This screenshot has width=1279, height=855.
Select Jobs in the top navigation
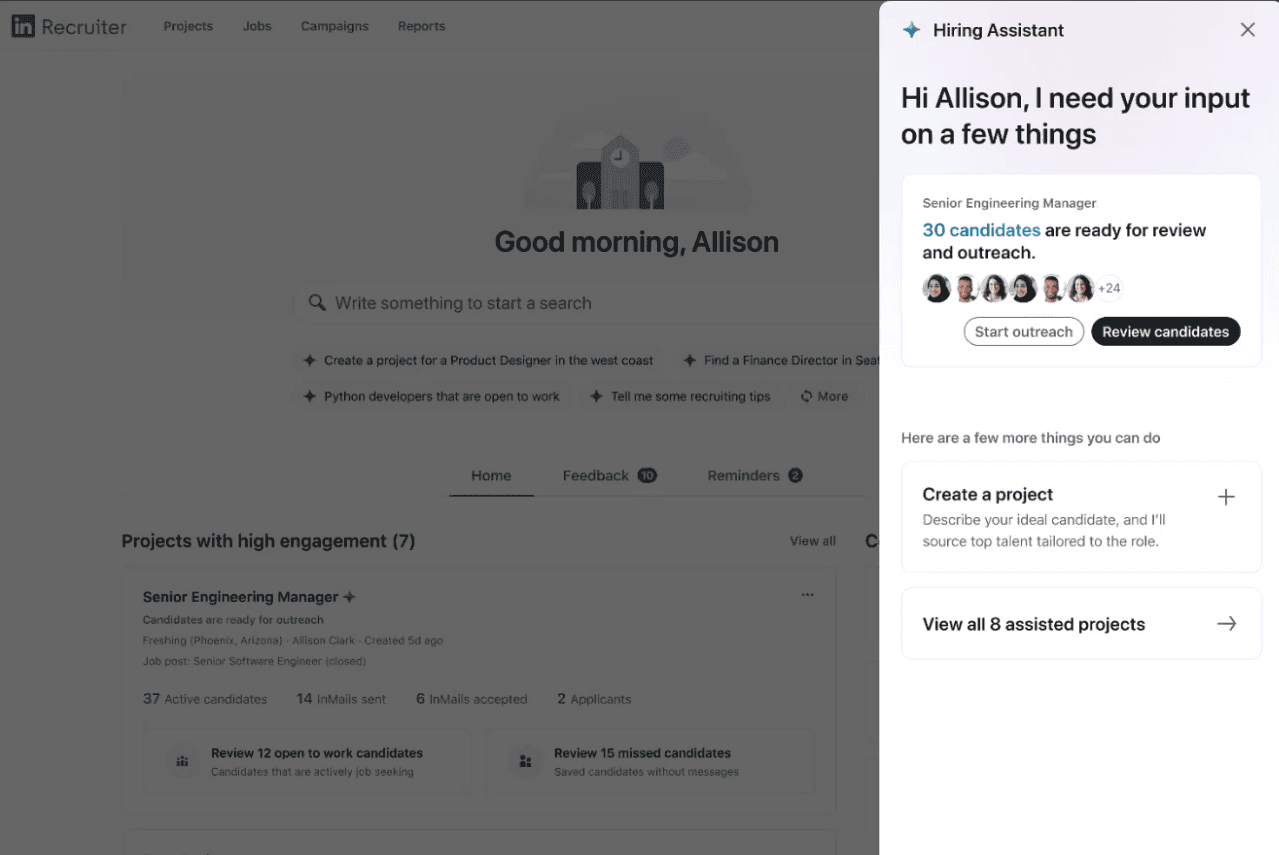click(257, 26)
